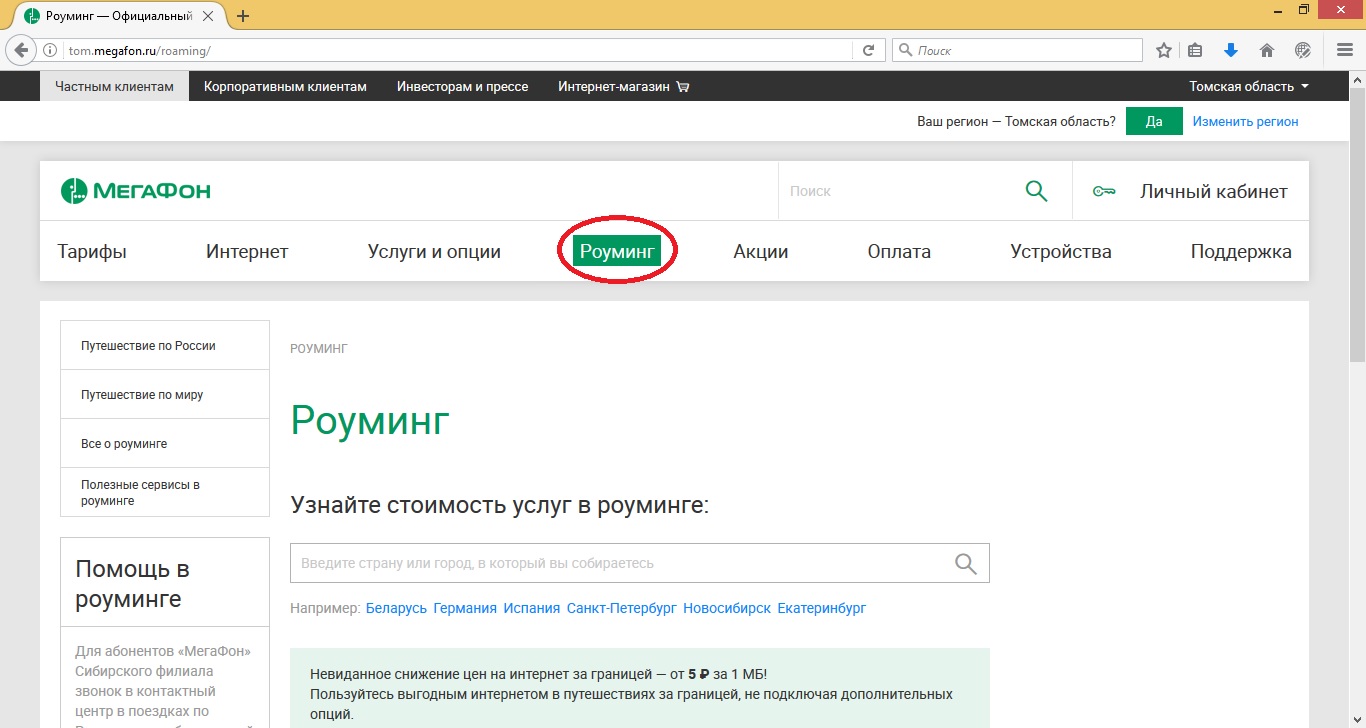Click inside the country search input field
1366x728 pixels.
pos(600,562)
